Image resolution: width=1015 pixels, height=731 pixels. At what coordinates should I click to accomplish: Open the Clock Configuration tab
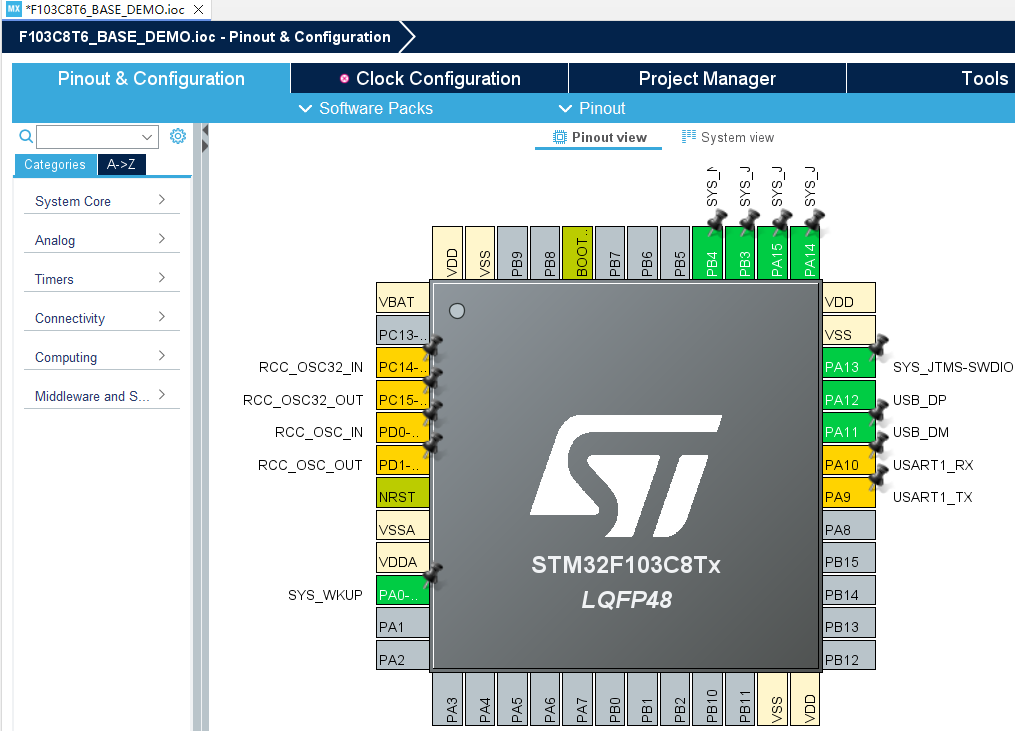430,78
